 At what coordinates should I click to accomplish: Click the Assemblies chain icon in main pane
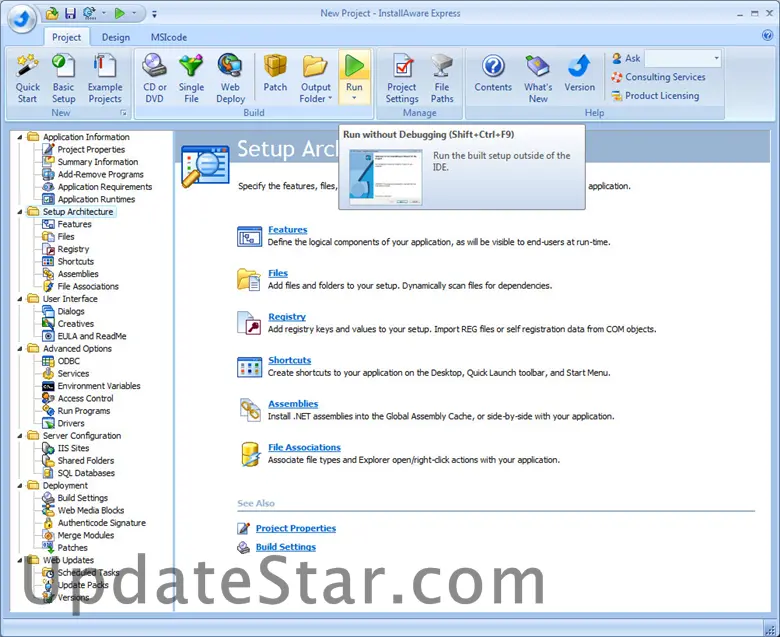[249, 410]
